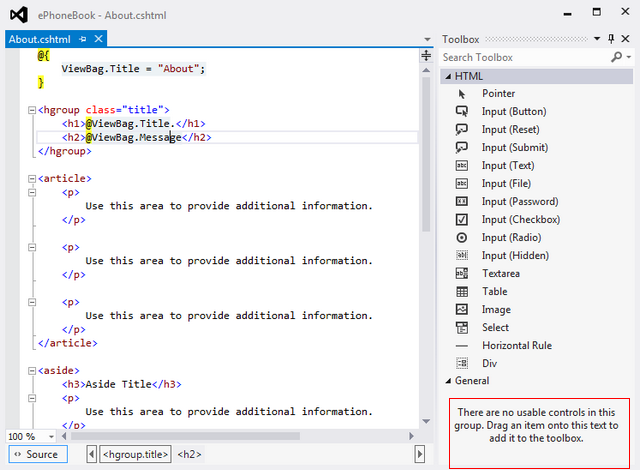This screenshot has width=640, height=470.
Task: Click the Input (Text) control icon
Action: click(462, 165)
